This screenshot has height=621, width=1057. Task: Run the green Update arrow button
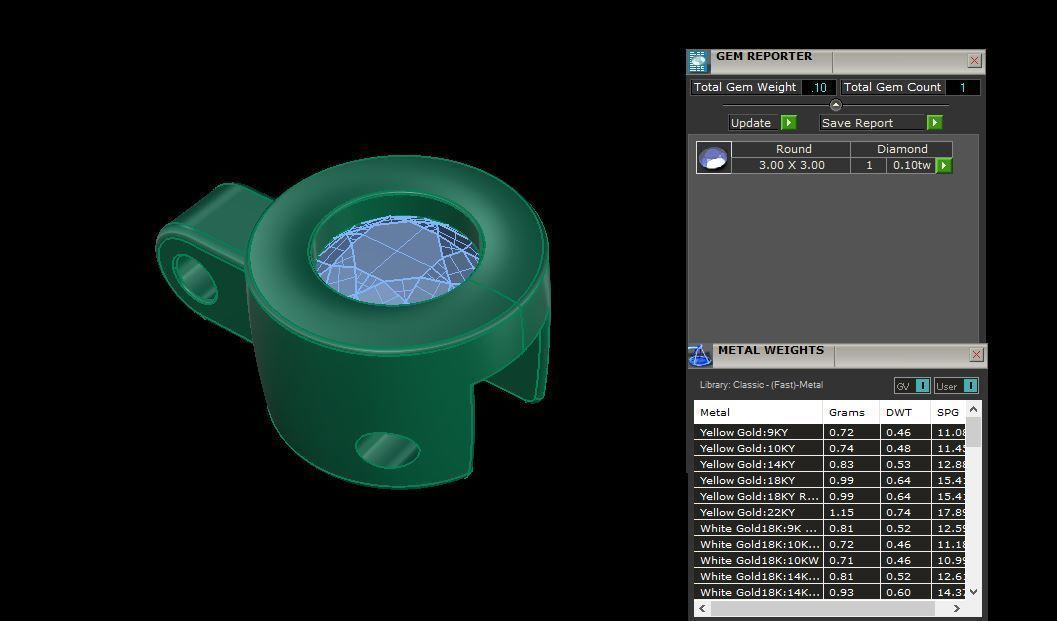[x=789, y=123]
